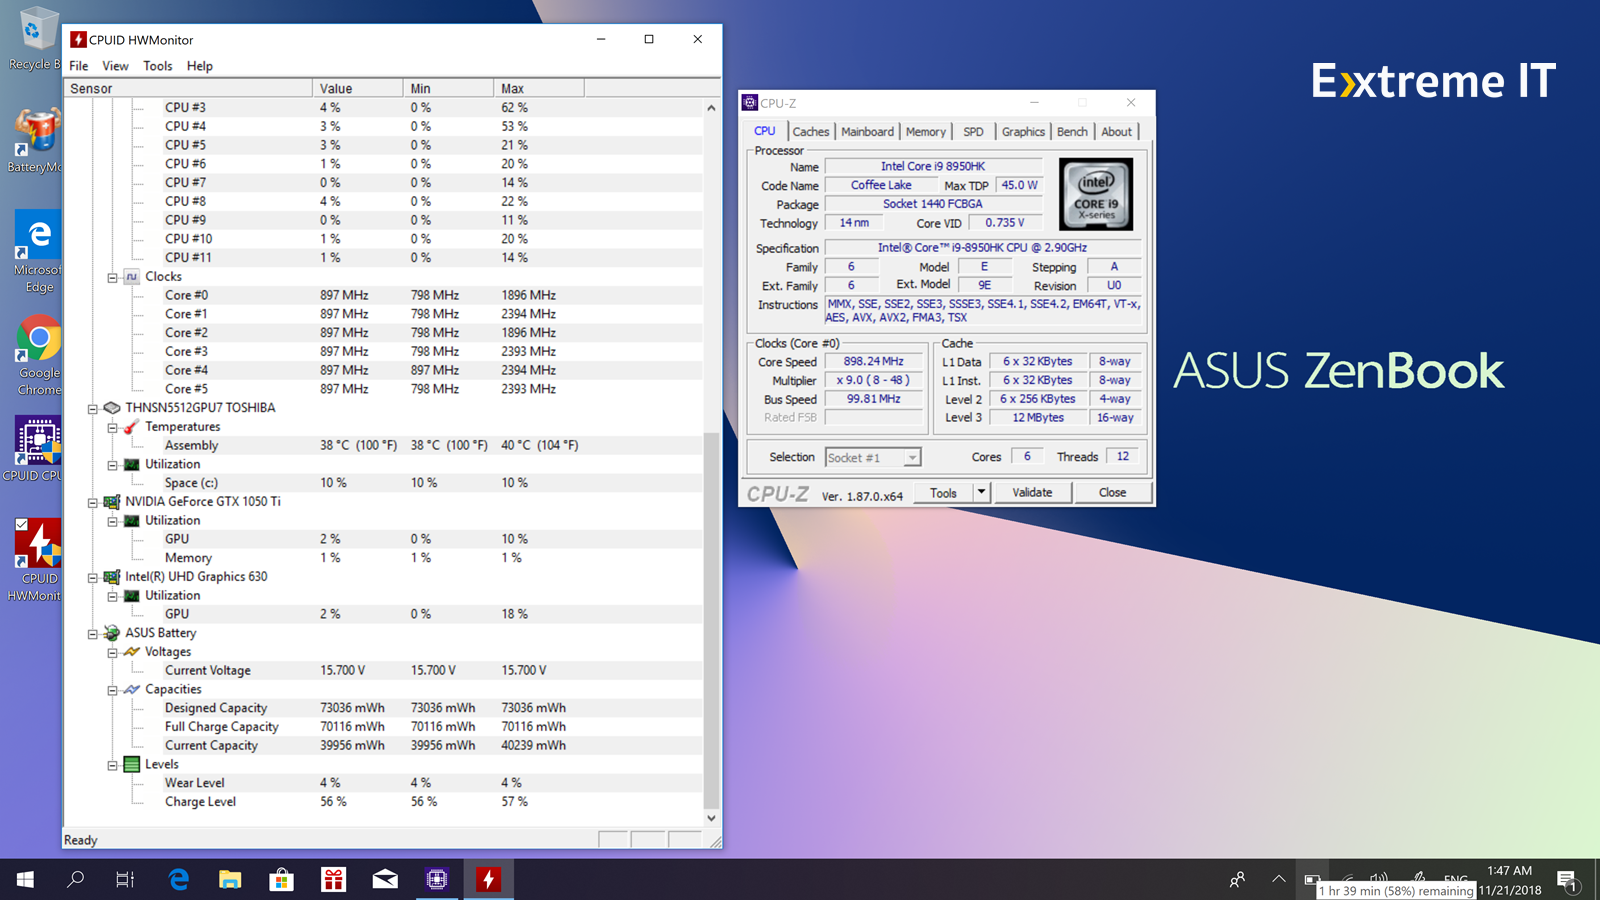1600x900 pixels.
Task: Click the taskbar clock showing 1:47 AM
Action: [1509, 871]
